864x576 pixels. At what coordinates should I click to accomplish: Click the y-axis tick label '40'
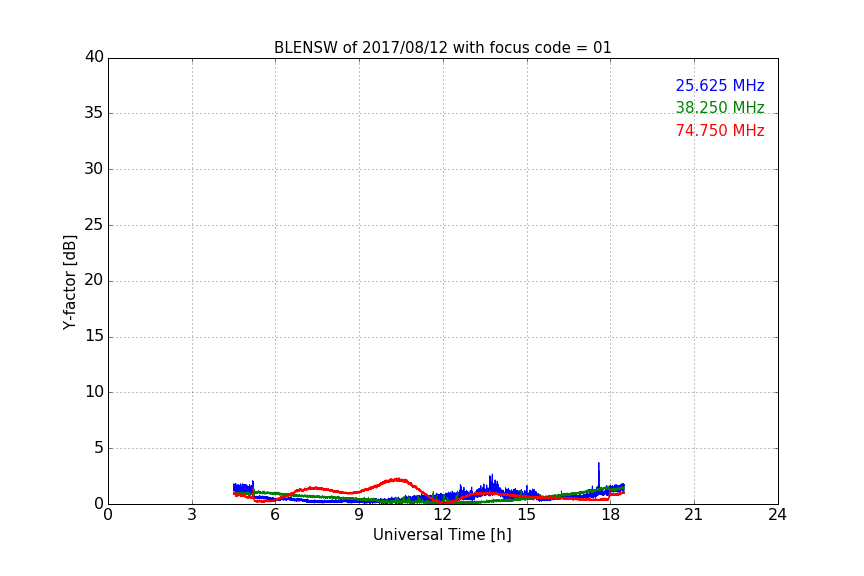[x=94, y=57]
